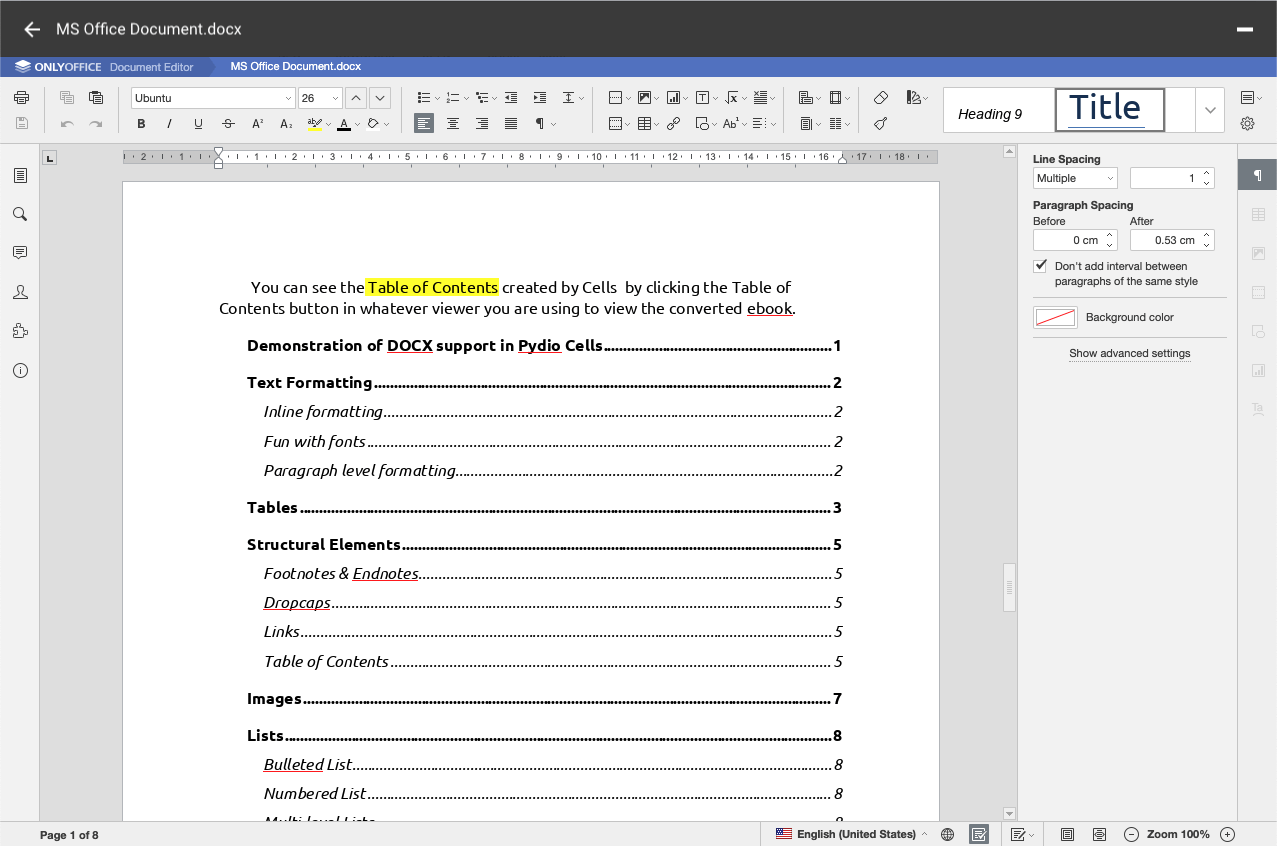This screenshot has height=846, width=1277.
Task: Expand the styles gallery
Action: 1210,110
